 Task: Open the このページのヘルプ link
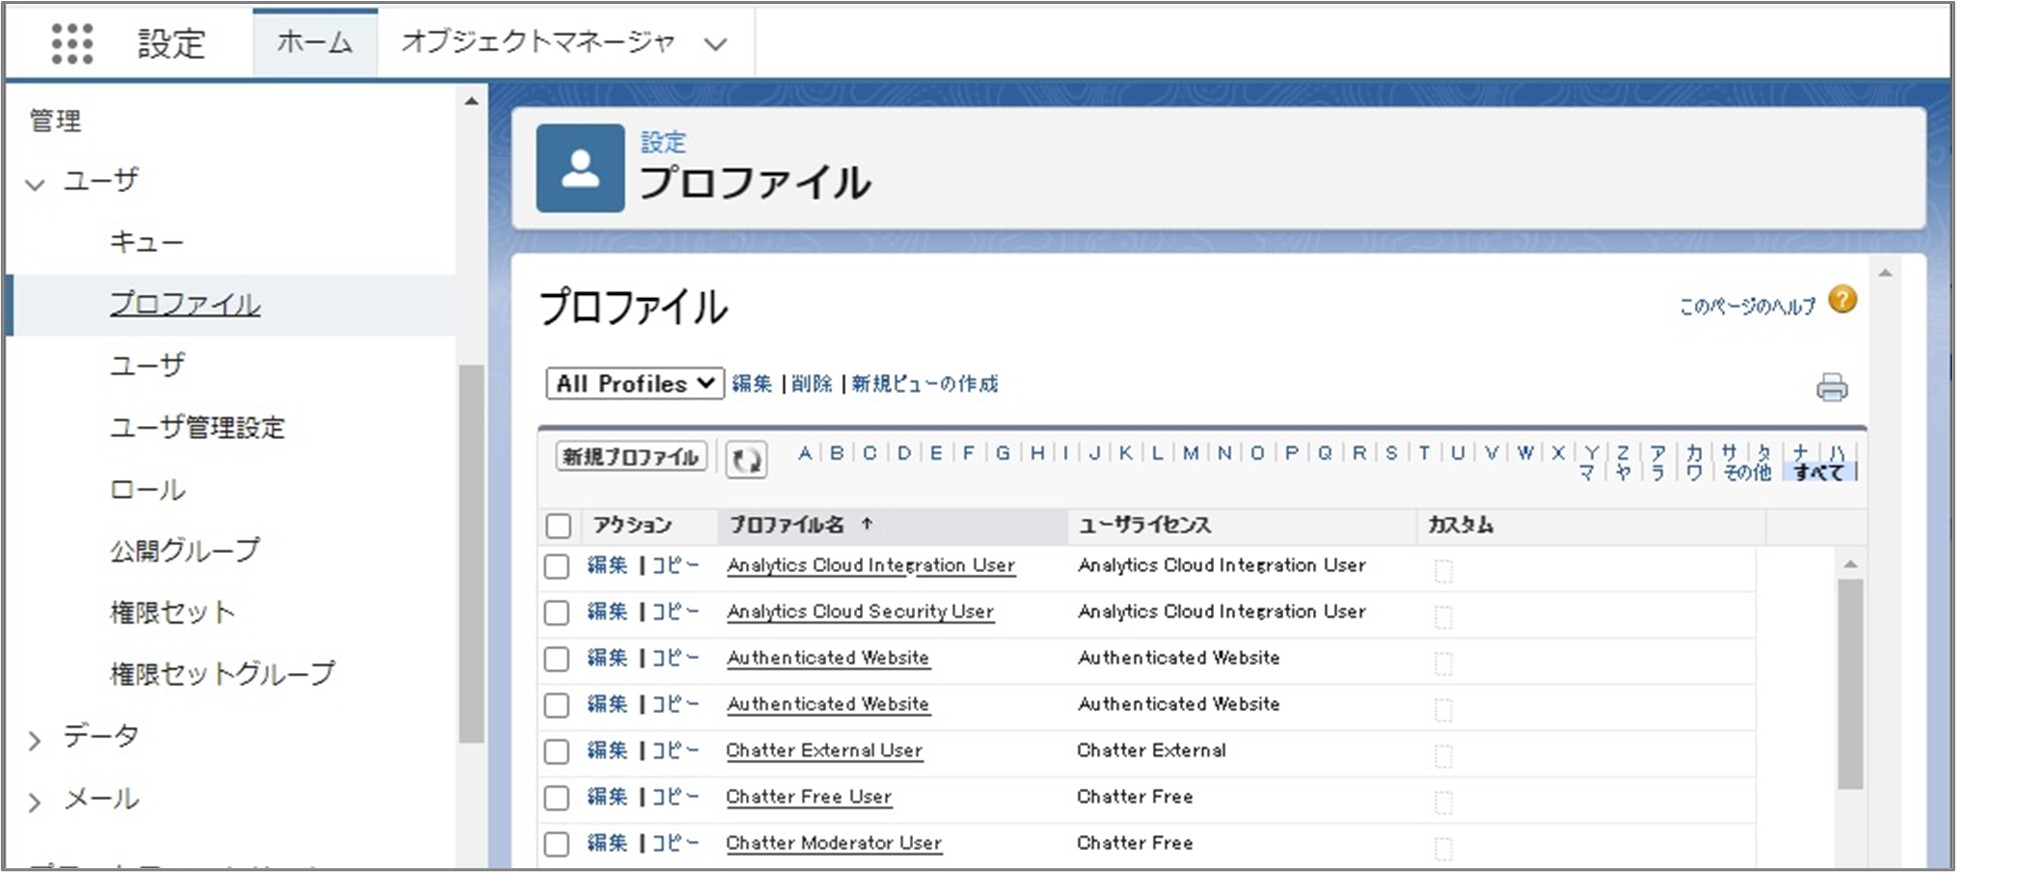click(1747, 306)
